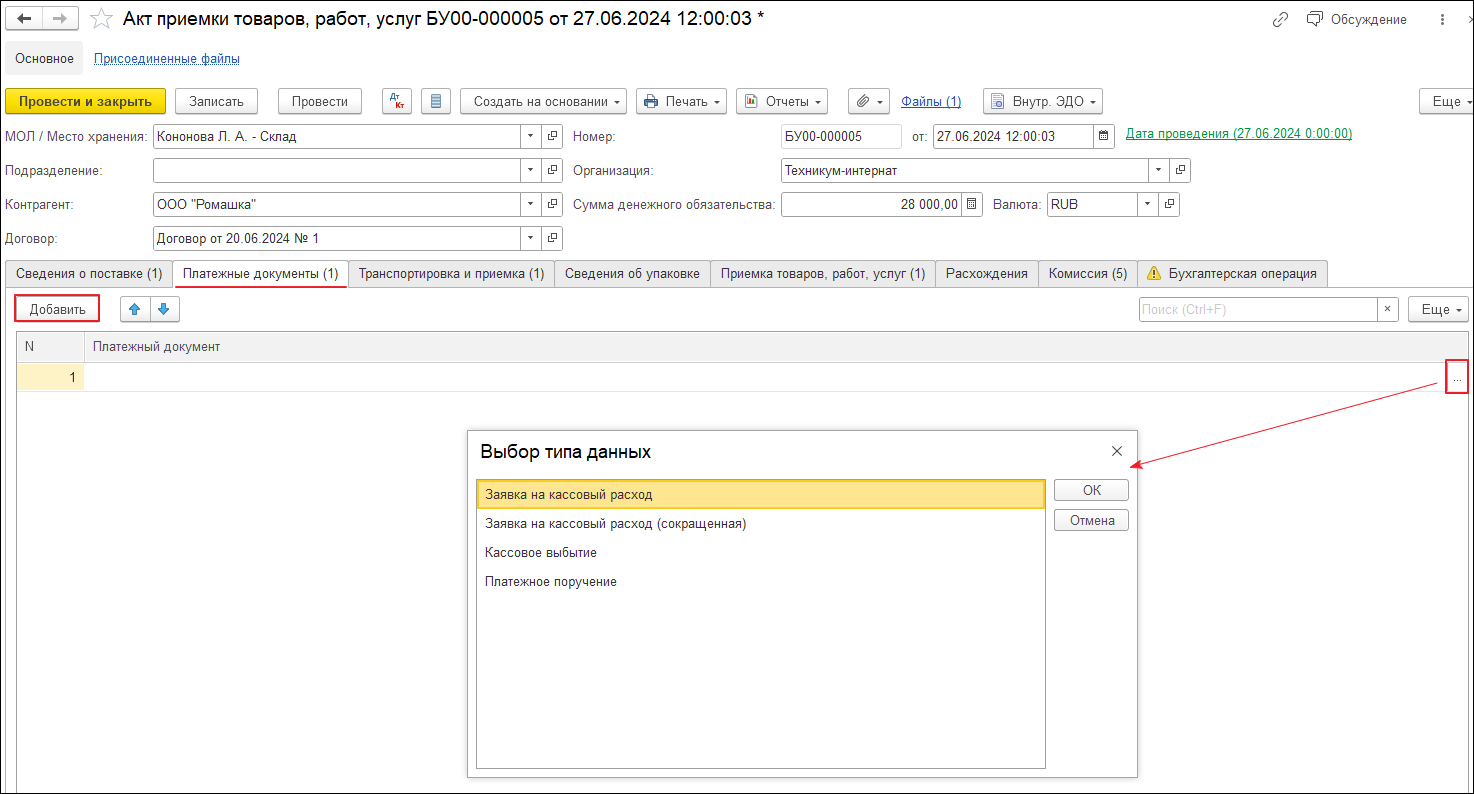Viewport: 1474px width, 794px height.
Task: Select the Основное section
Action: (44, 59)
